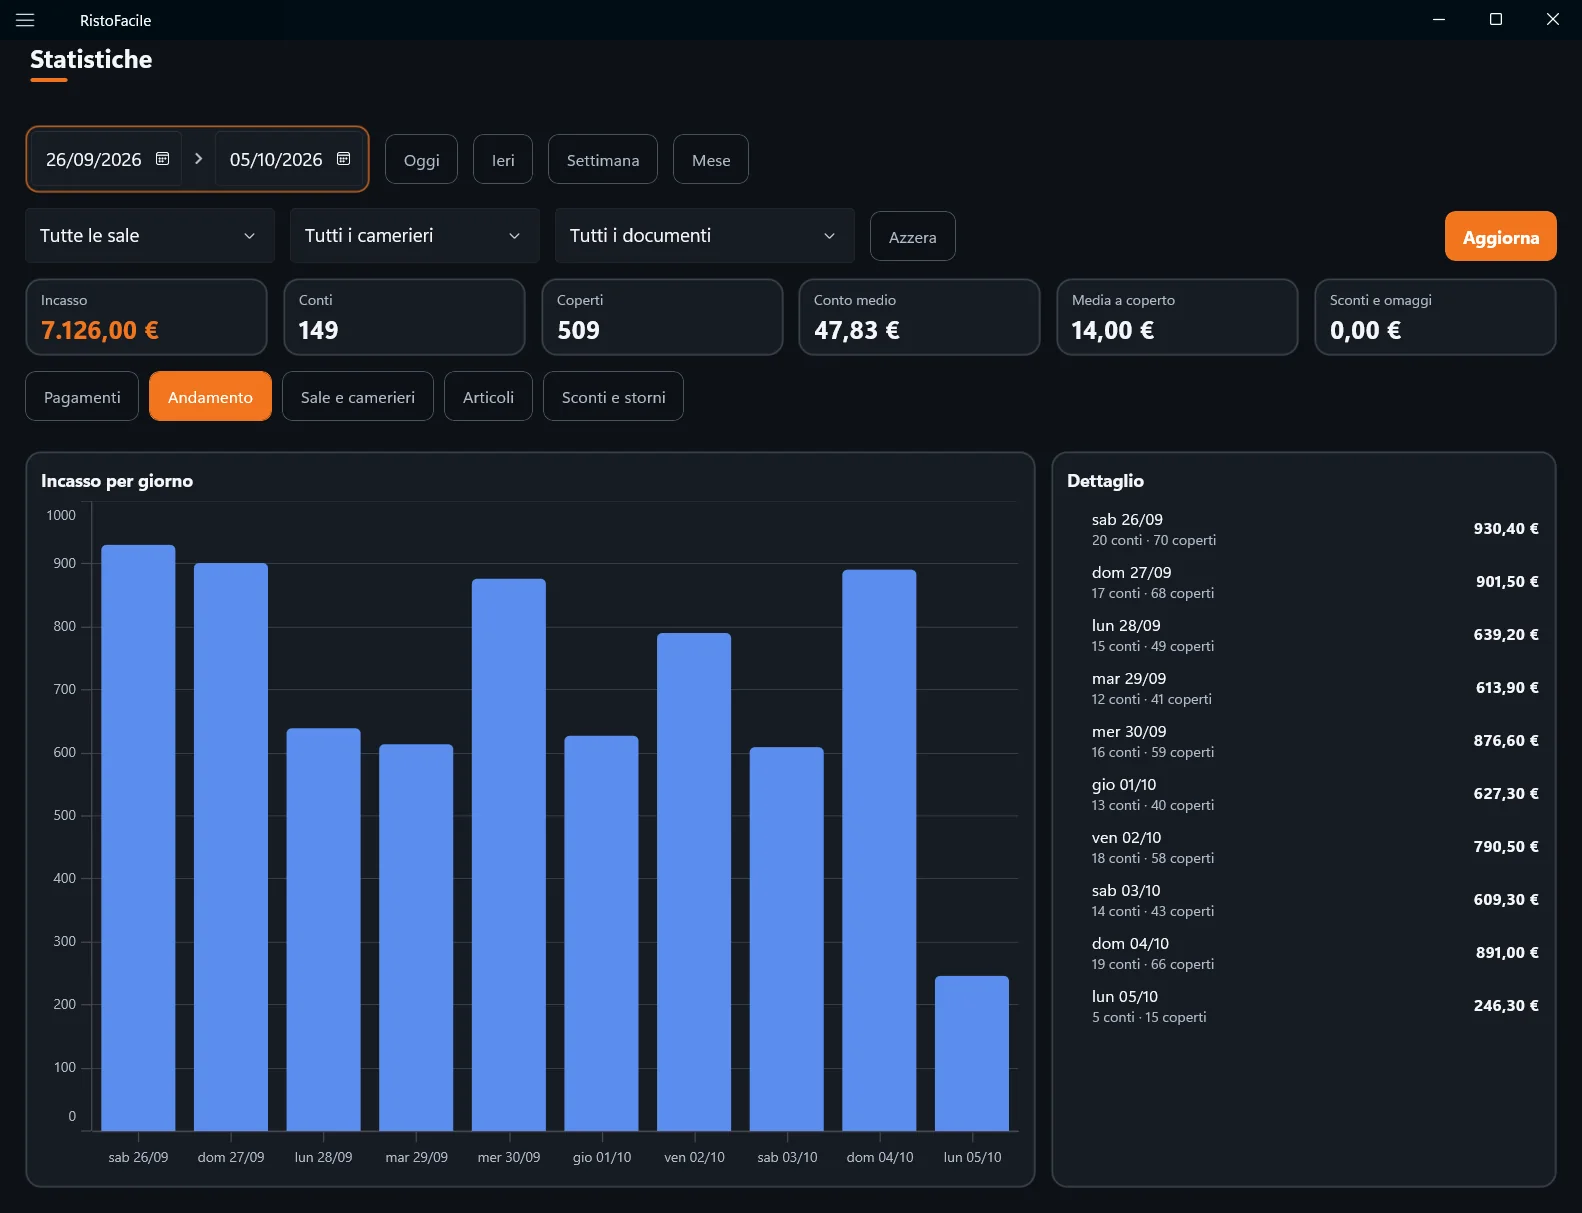This screenshot has width=1582, height=1213.
Task: Select the mar 29/09 detail row
Action: pyautogui.click(x=1304, y=688)
